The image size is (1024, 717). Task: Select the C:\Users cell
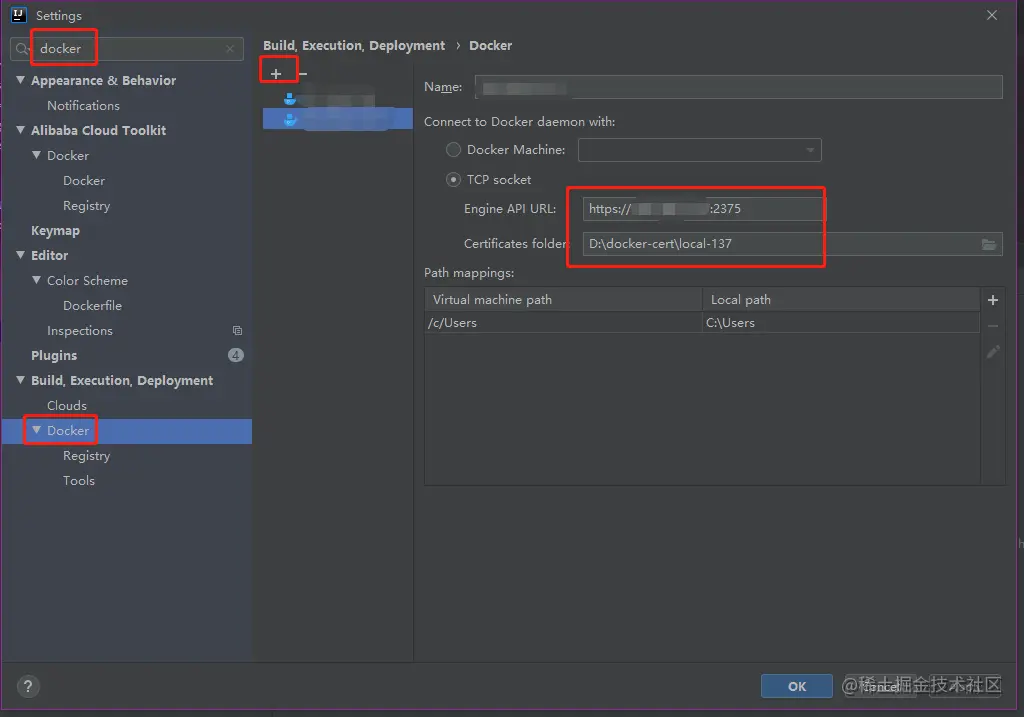click(x=841, y=323)
